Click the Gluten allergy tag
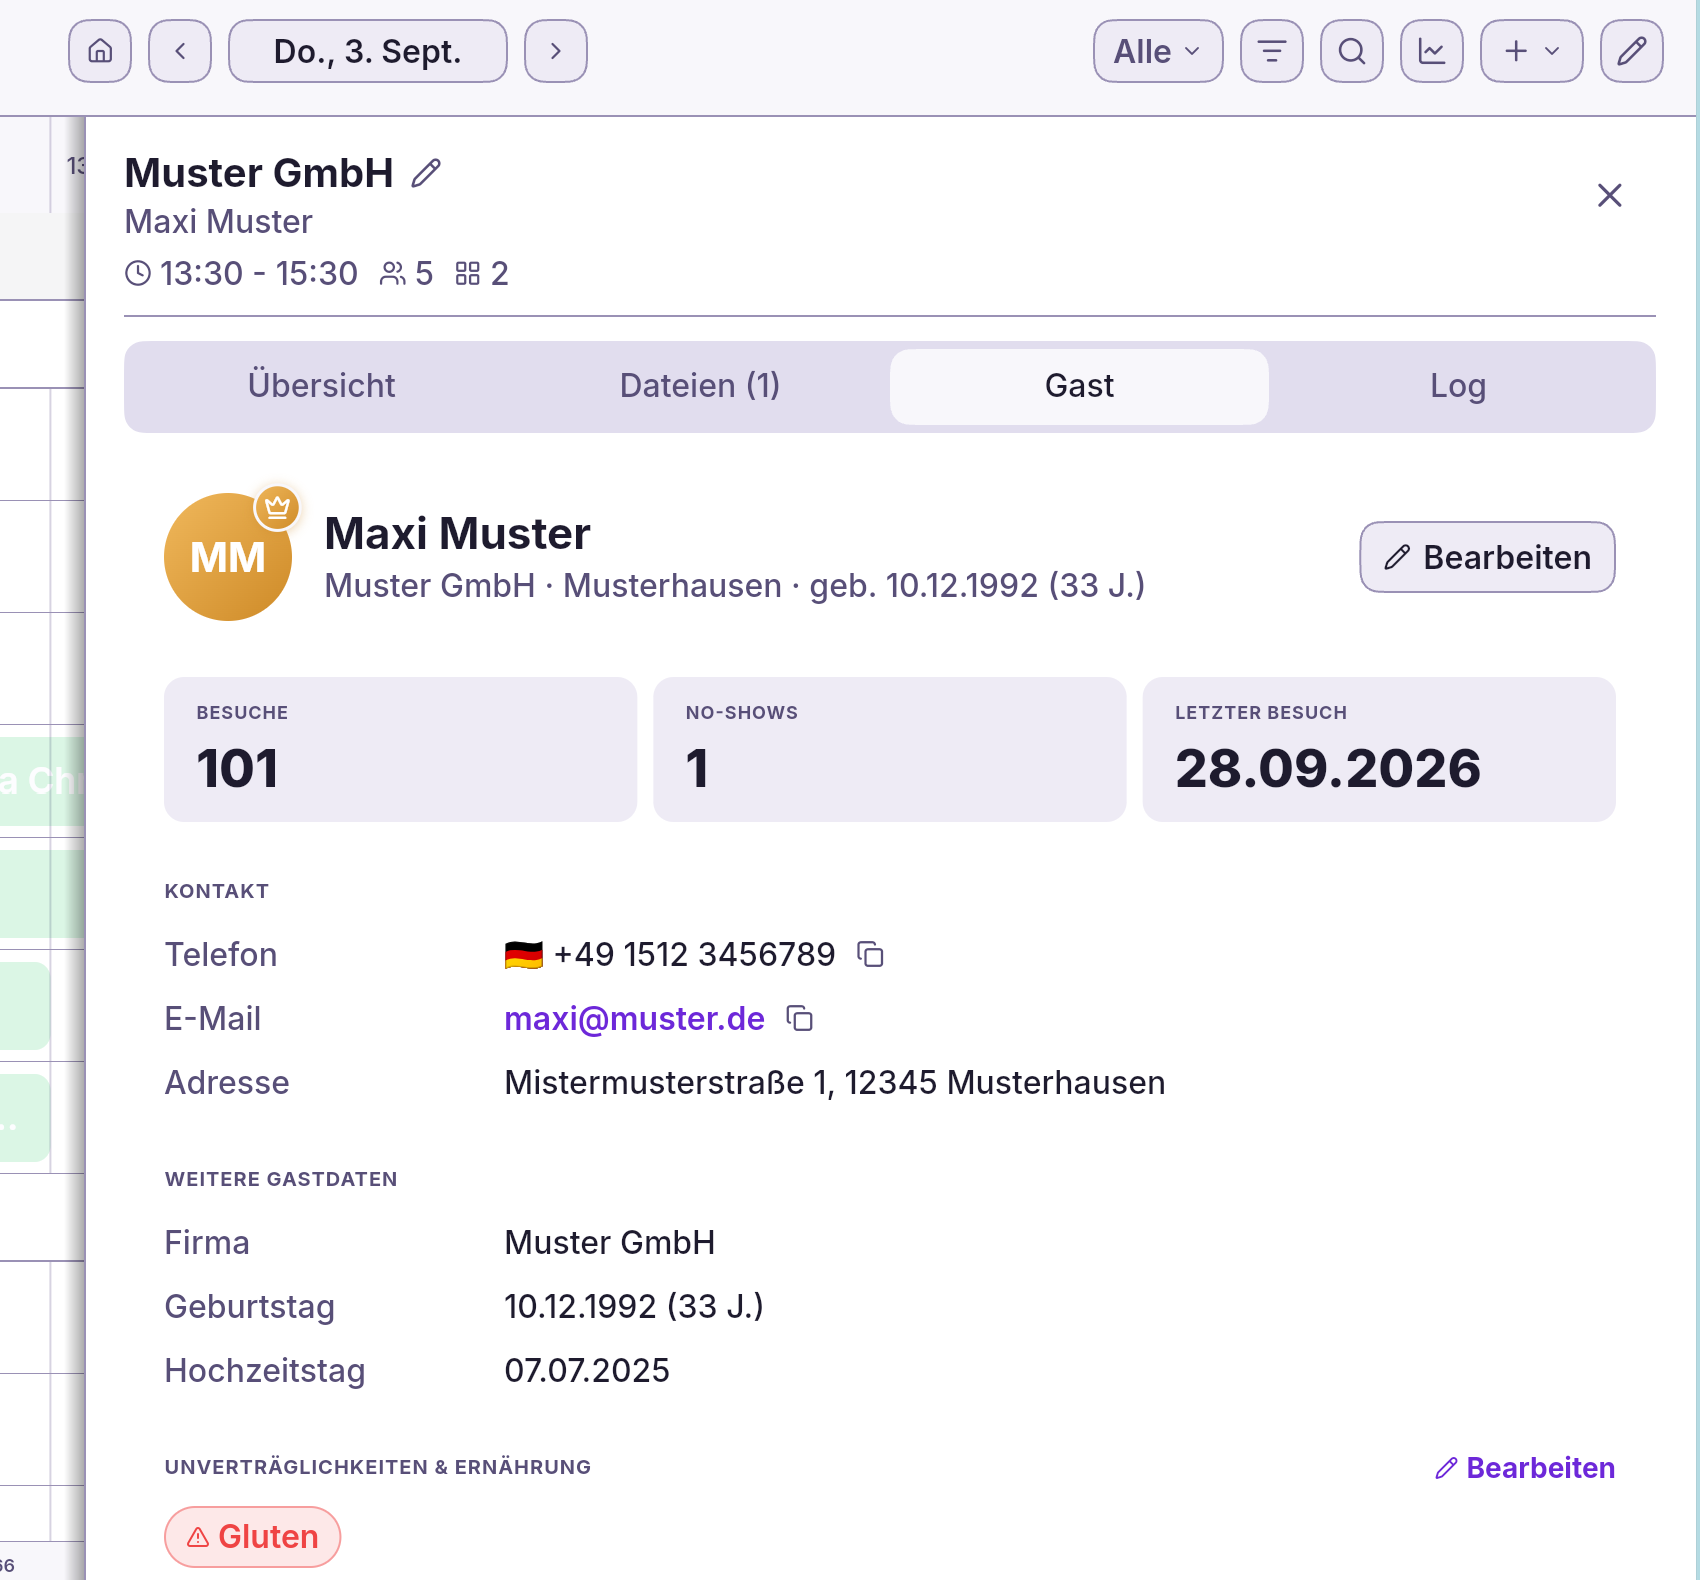The width and height of the screenshot is (1700, 1580). click(x=253, y=1537)
